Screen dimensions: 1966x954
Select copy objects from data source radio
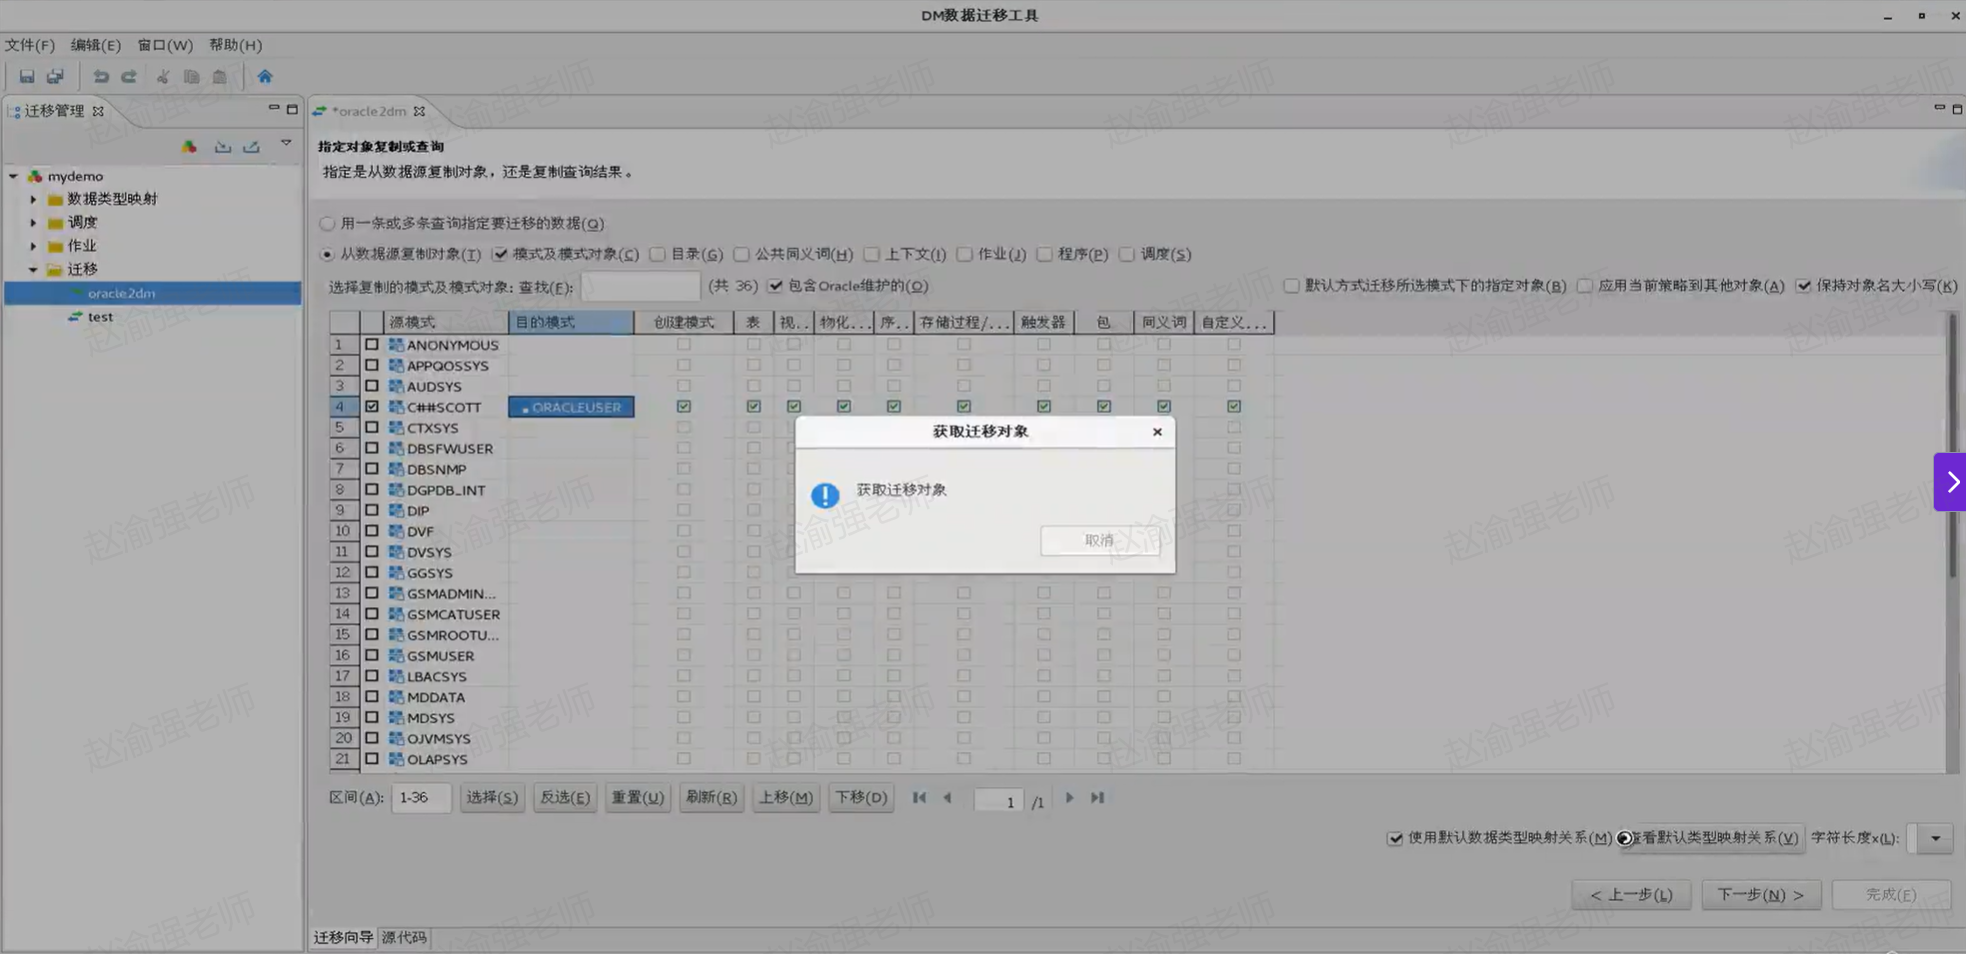[x=327, y=254]
